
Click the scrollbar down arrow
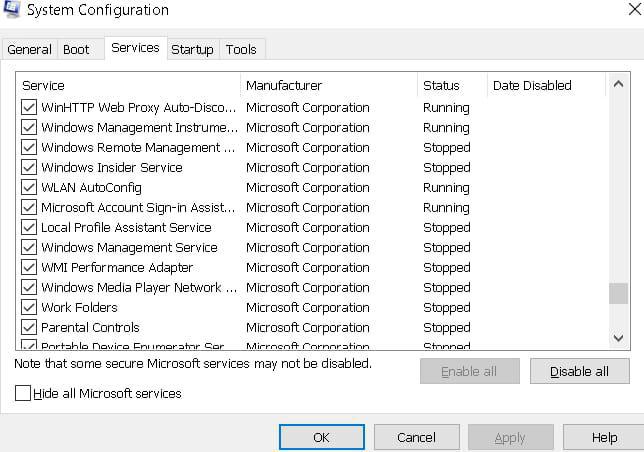click(x=619, y=339)
